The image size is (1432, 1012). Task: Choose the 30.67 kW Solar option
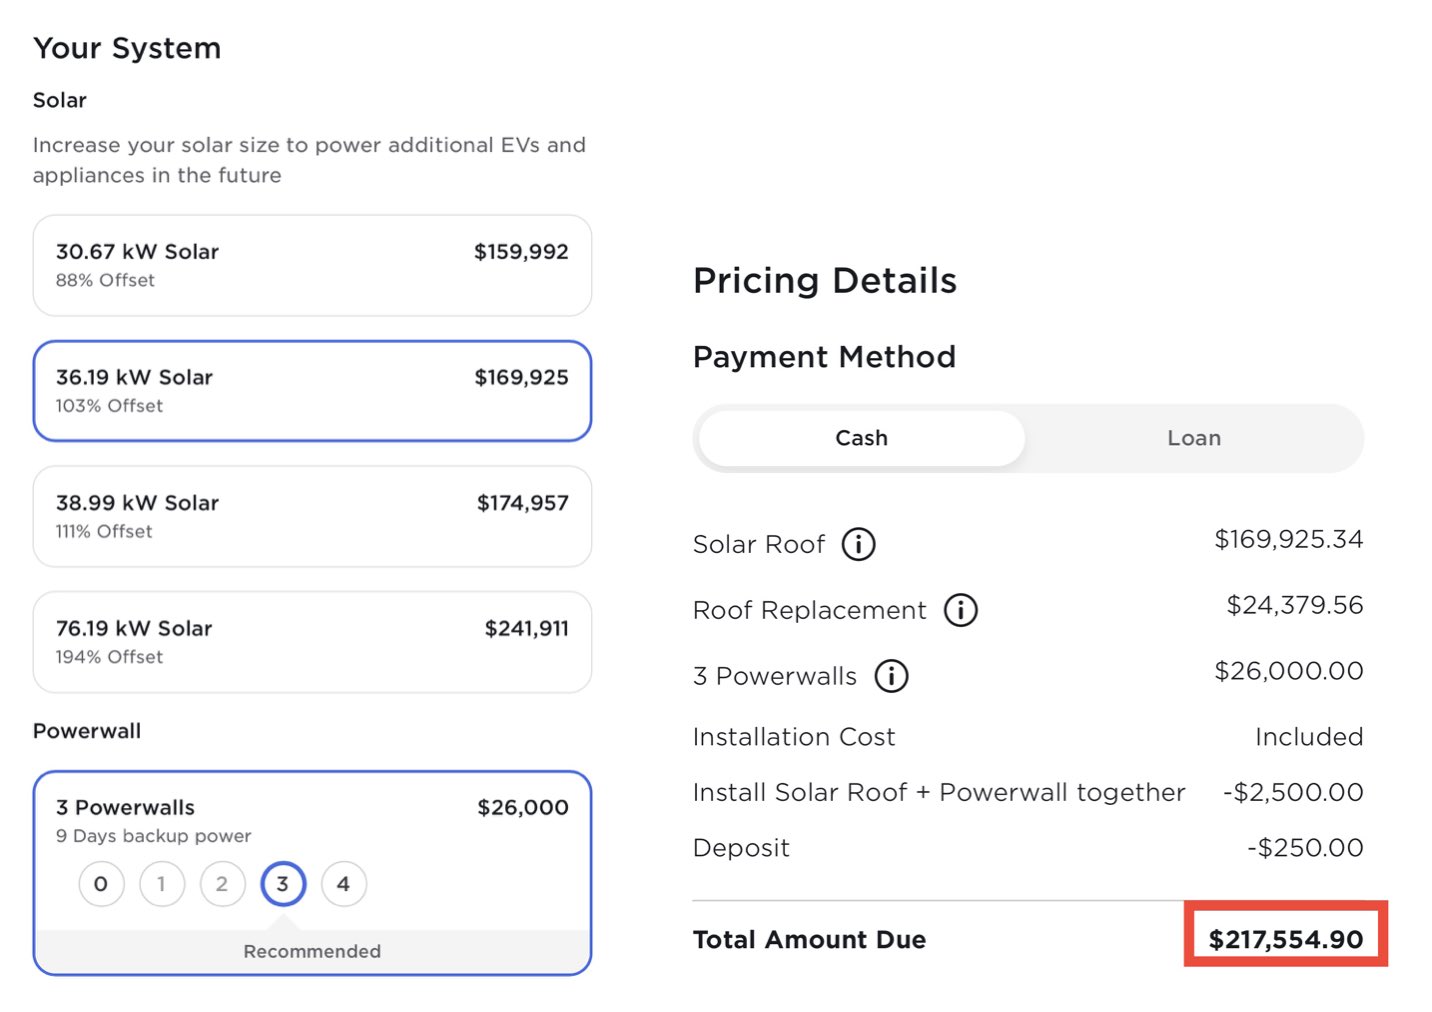tap(312, 265)
